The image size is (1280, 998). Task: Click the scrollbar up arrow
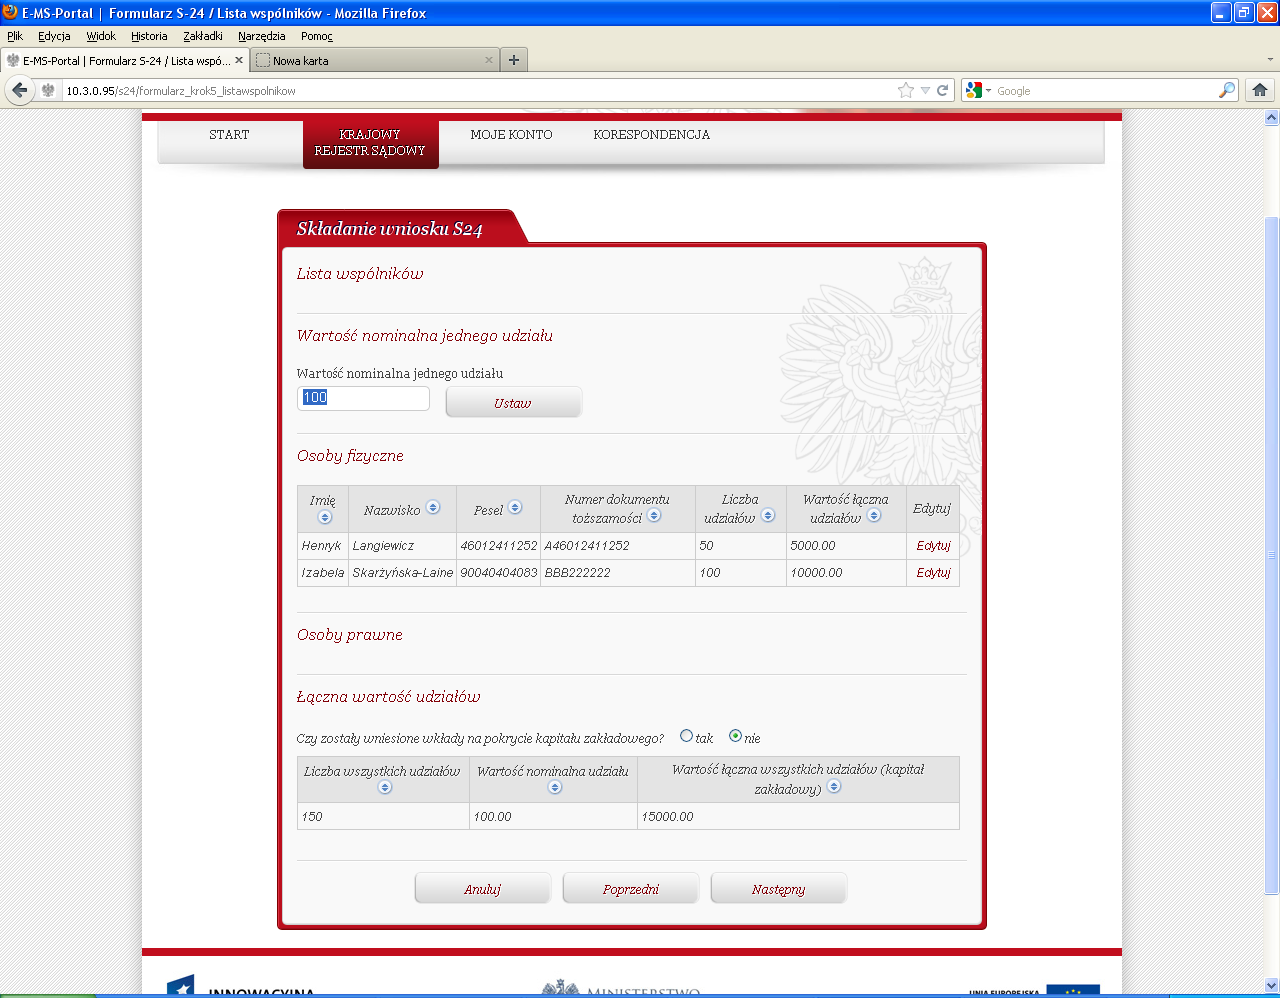coord(1272,117)
